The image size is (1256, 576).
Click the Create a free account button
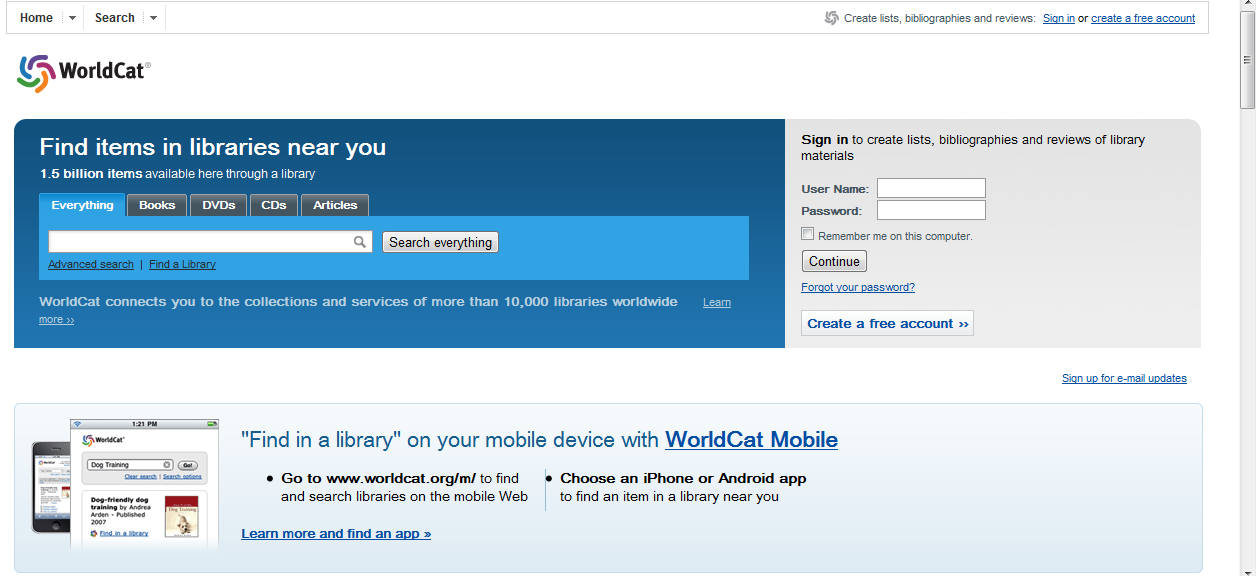(x=887, y=323)
